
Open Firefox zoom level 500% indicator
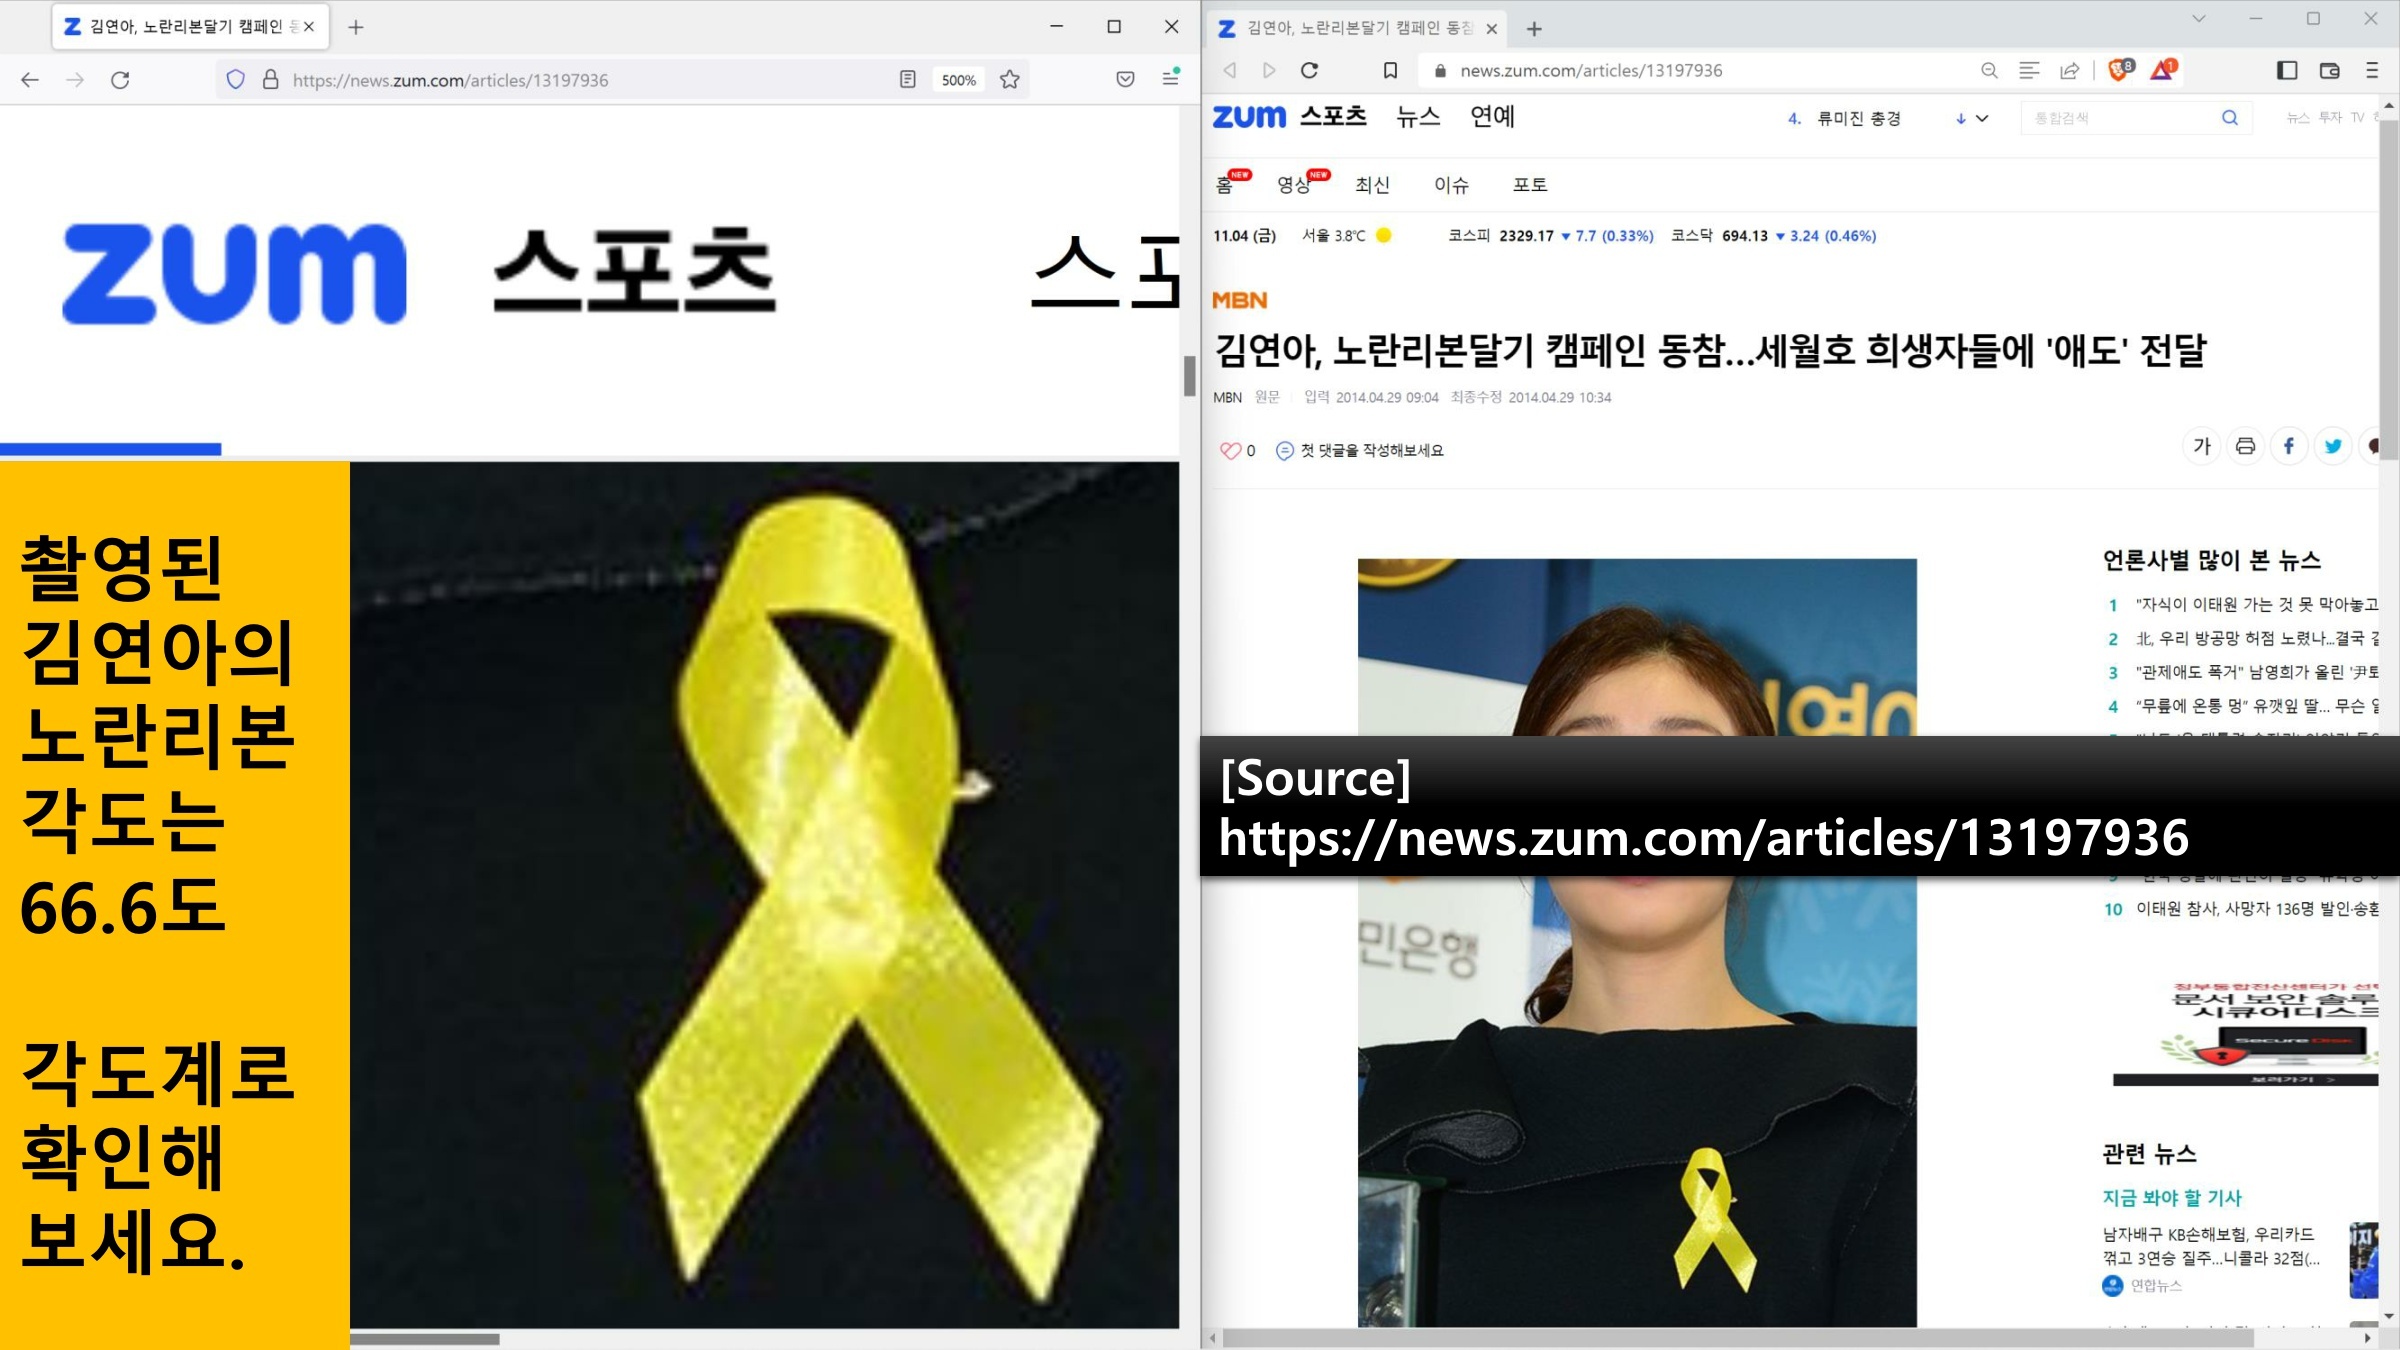pyautogui.click(x=958, y=80)
